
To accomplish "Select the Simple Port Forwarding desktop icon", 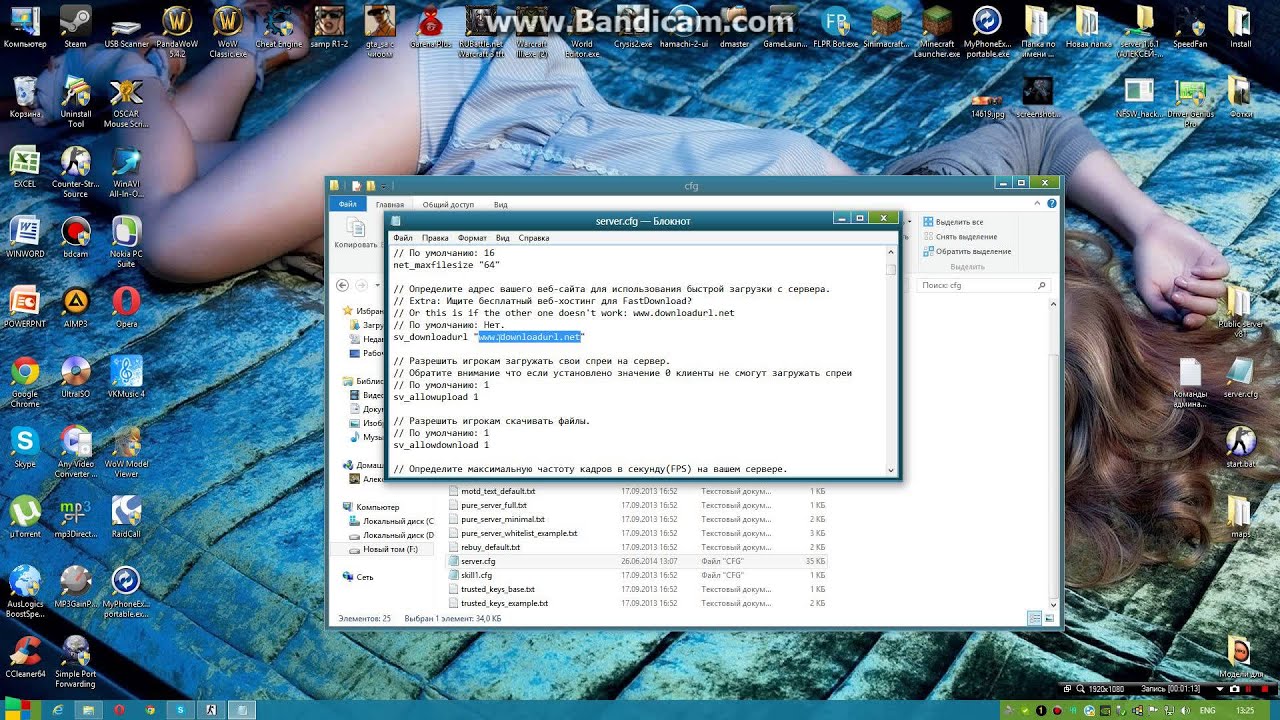I will pos(75,662).
